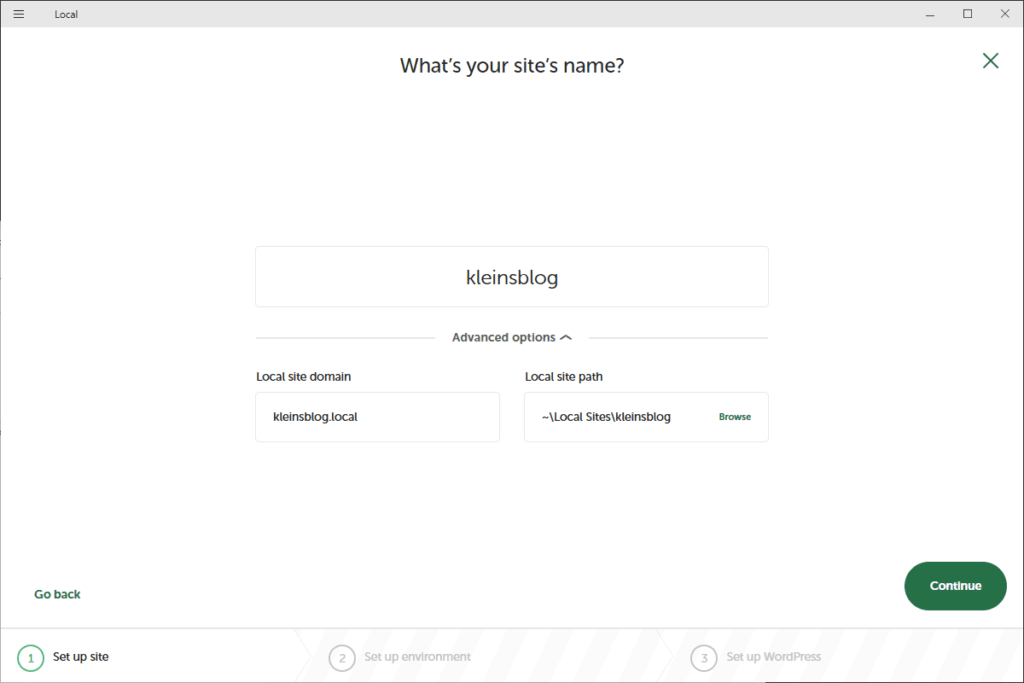Viewport: 1024px width, 683px height.
Task: Click the site name field containing kleinsblog
Action: (x=511, y=277)
